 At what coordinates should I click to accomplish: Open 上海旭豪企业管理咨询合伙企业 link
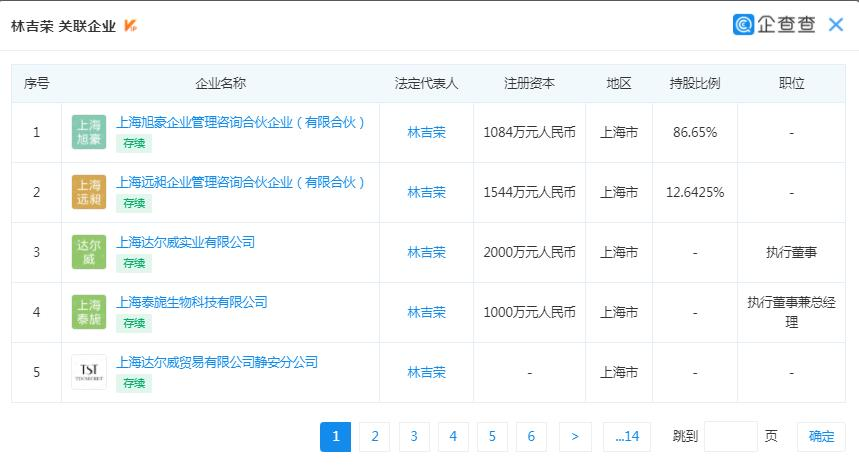click(x=240, y=122)
